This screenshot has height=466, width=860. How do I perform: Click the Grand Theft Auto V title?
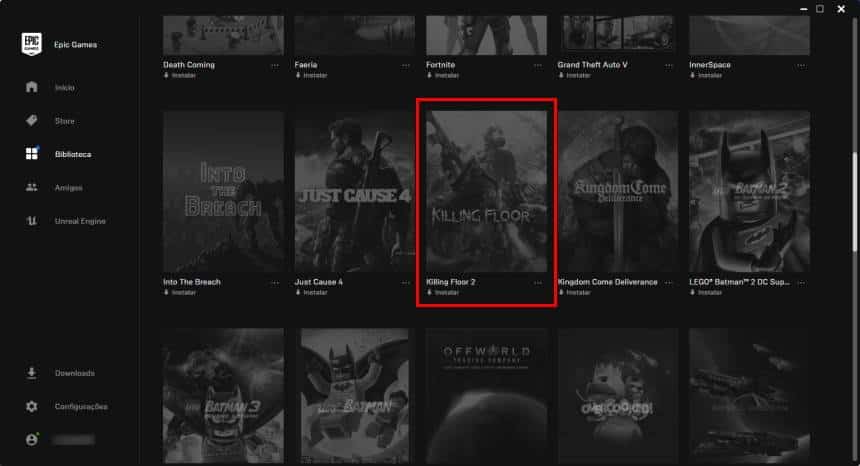(x=592, y=65)
